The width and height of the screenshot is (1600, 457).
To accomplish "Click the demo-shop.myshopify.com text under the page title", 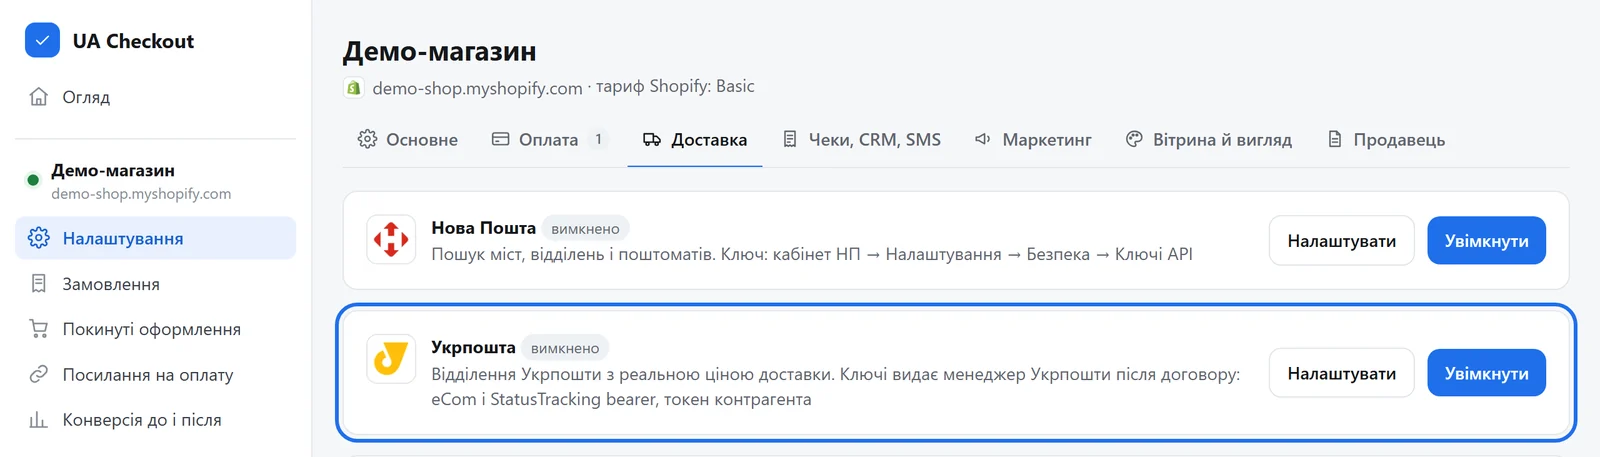I will tap(477, 88).
